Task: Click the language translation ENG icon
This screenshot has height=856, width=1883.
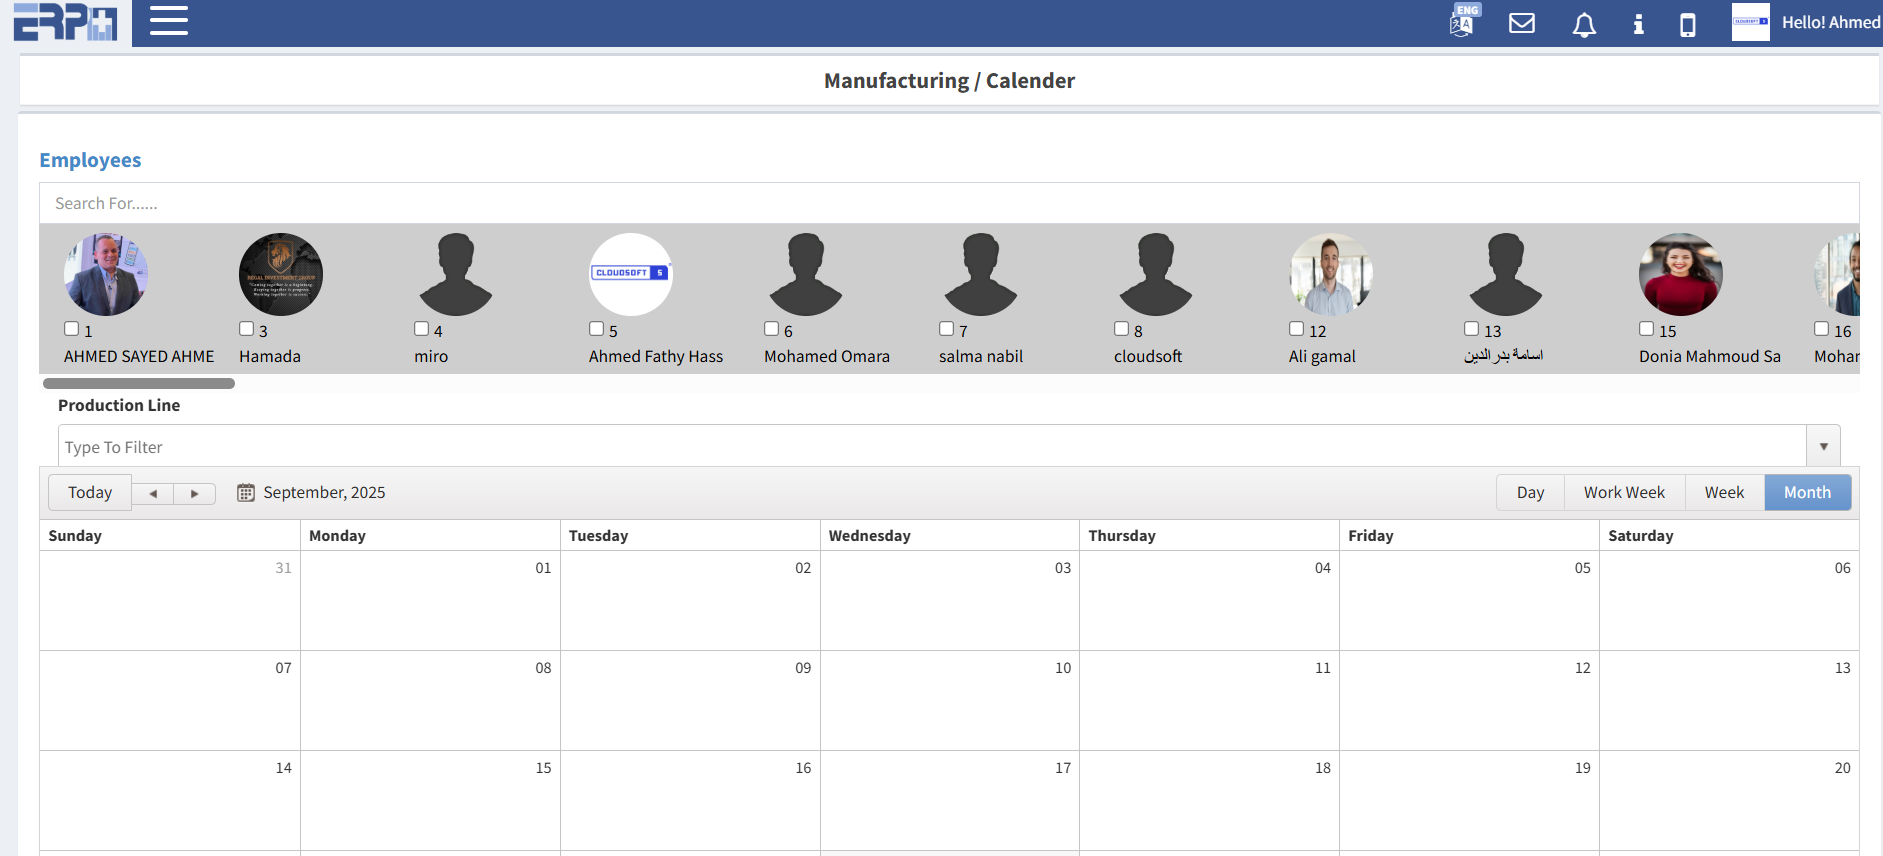Action: 1463,21
